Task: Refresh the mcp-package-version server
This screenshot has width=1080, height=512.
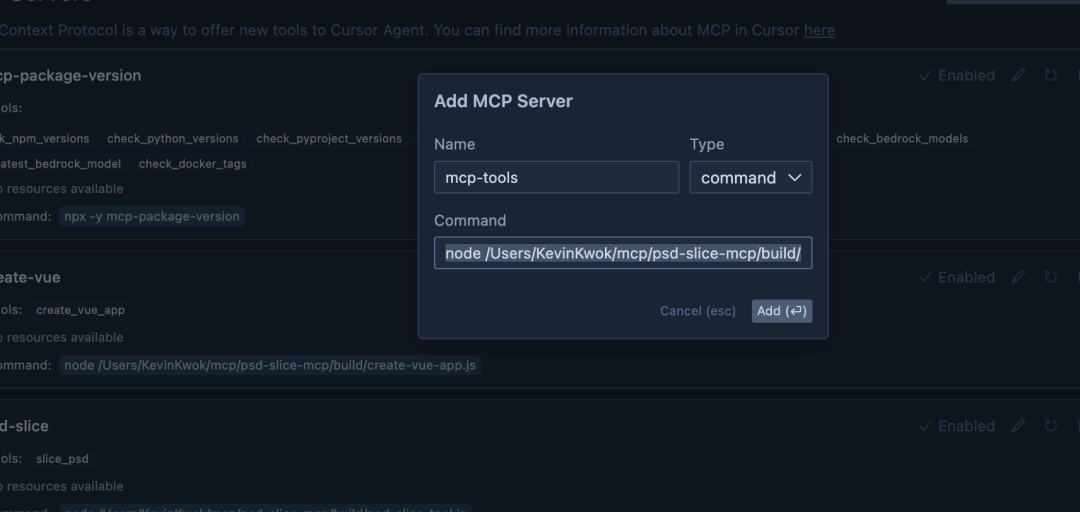Action: [x=1050, y=75]
